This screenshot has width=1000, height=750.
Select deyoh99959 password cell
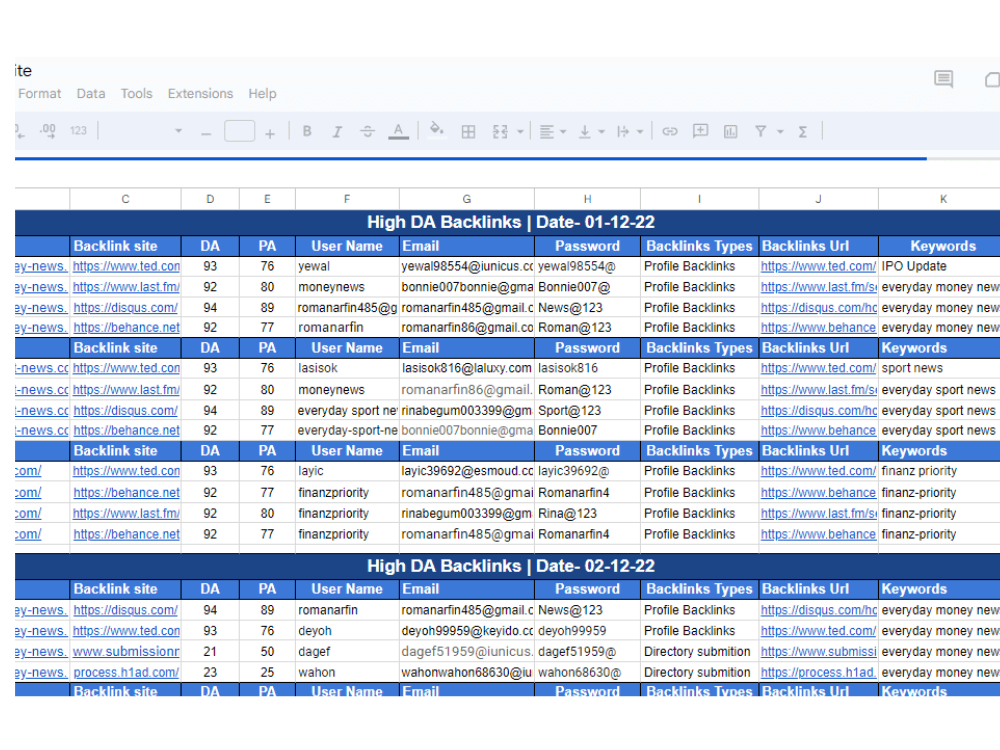coord(587,631)
